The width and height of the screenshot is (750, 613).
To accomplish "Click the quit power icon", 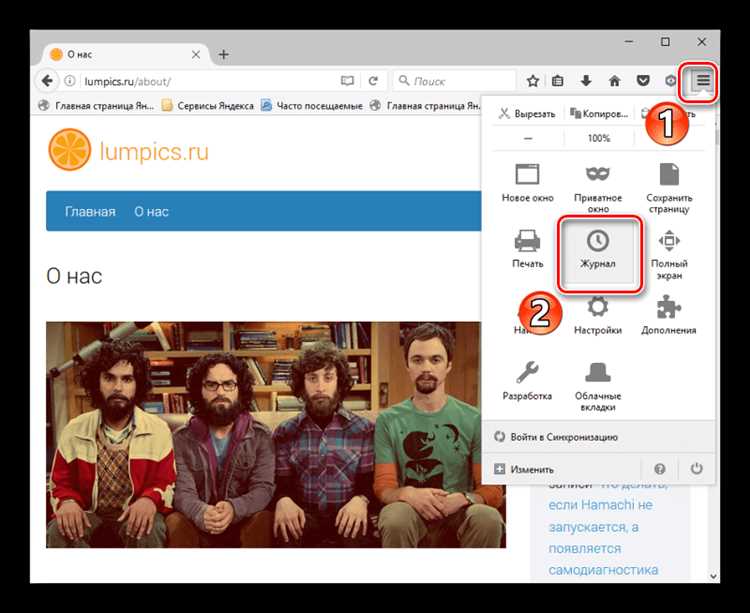I will coord(696,469).
